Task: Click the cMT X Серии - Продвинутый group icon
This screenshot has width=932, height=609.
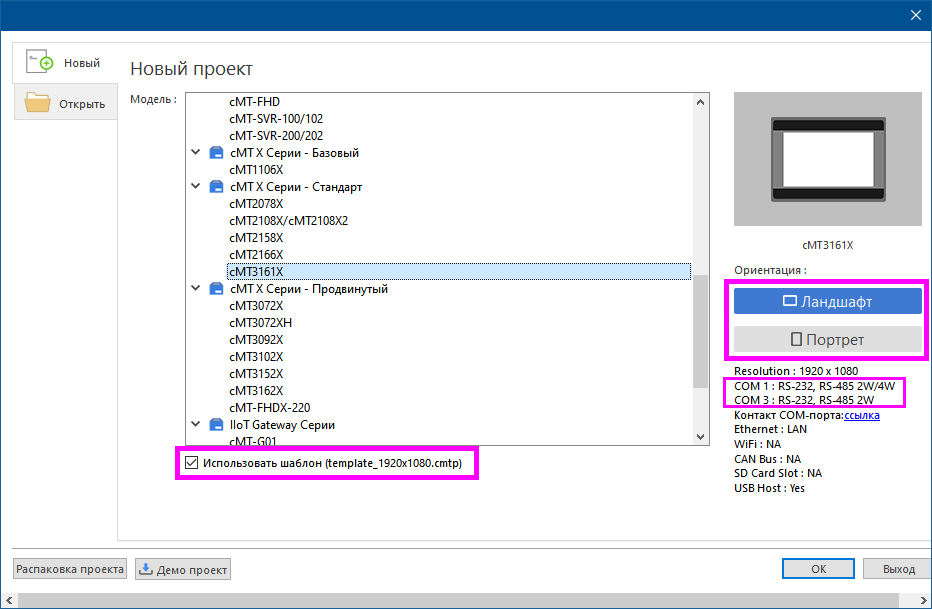Action: (216, 289)
